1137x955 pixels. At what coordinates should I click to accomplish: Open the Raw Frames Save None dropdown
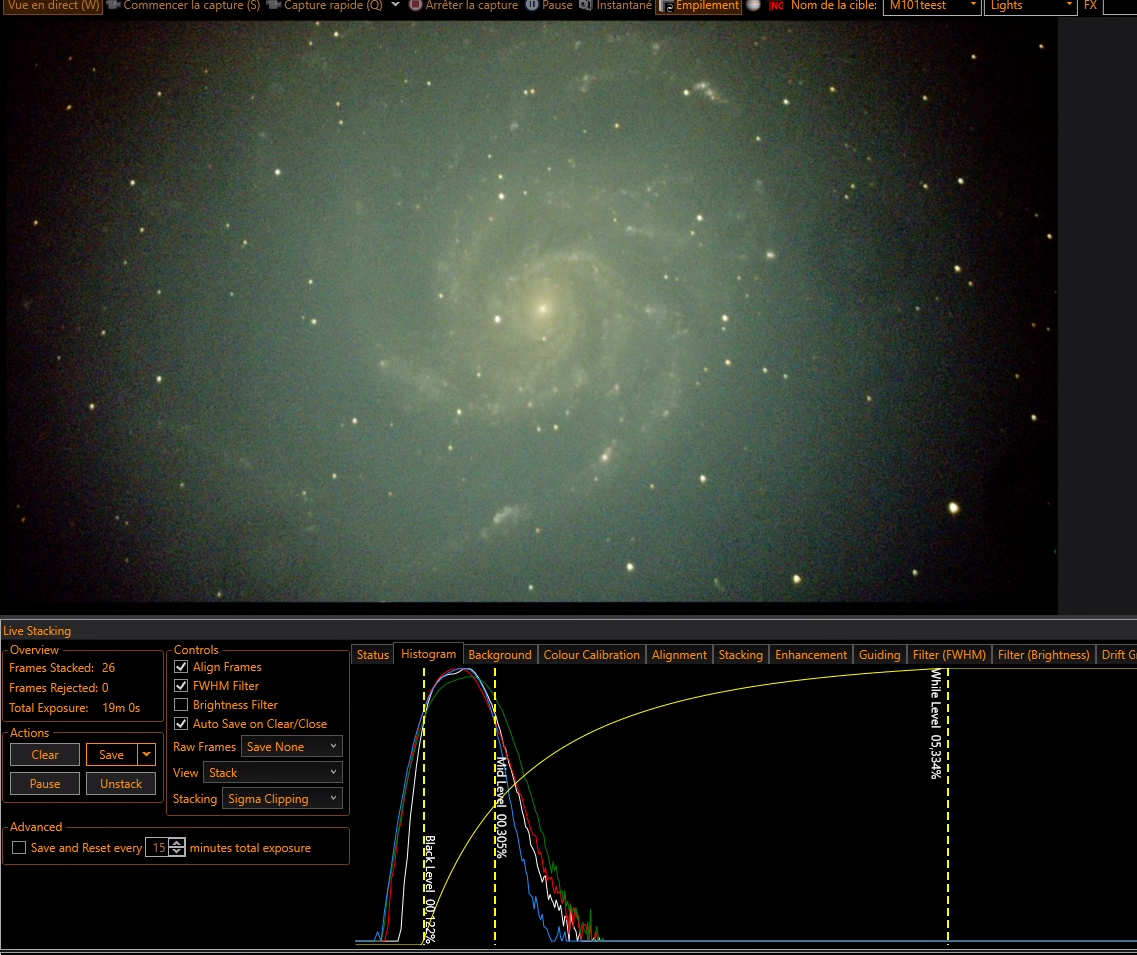292,746
